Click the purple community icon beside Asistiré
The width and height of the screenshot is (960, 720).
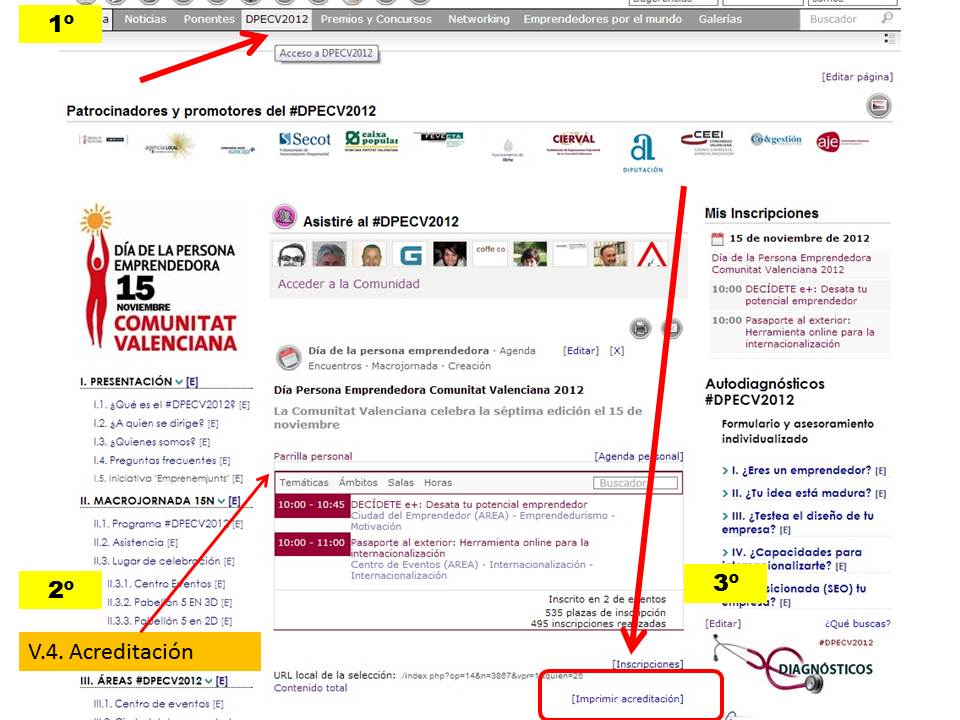[x=285, y=217]
